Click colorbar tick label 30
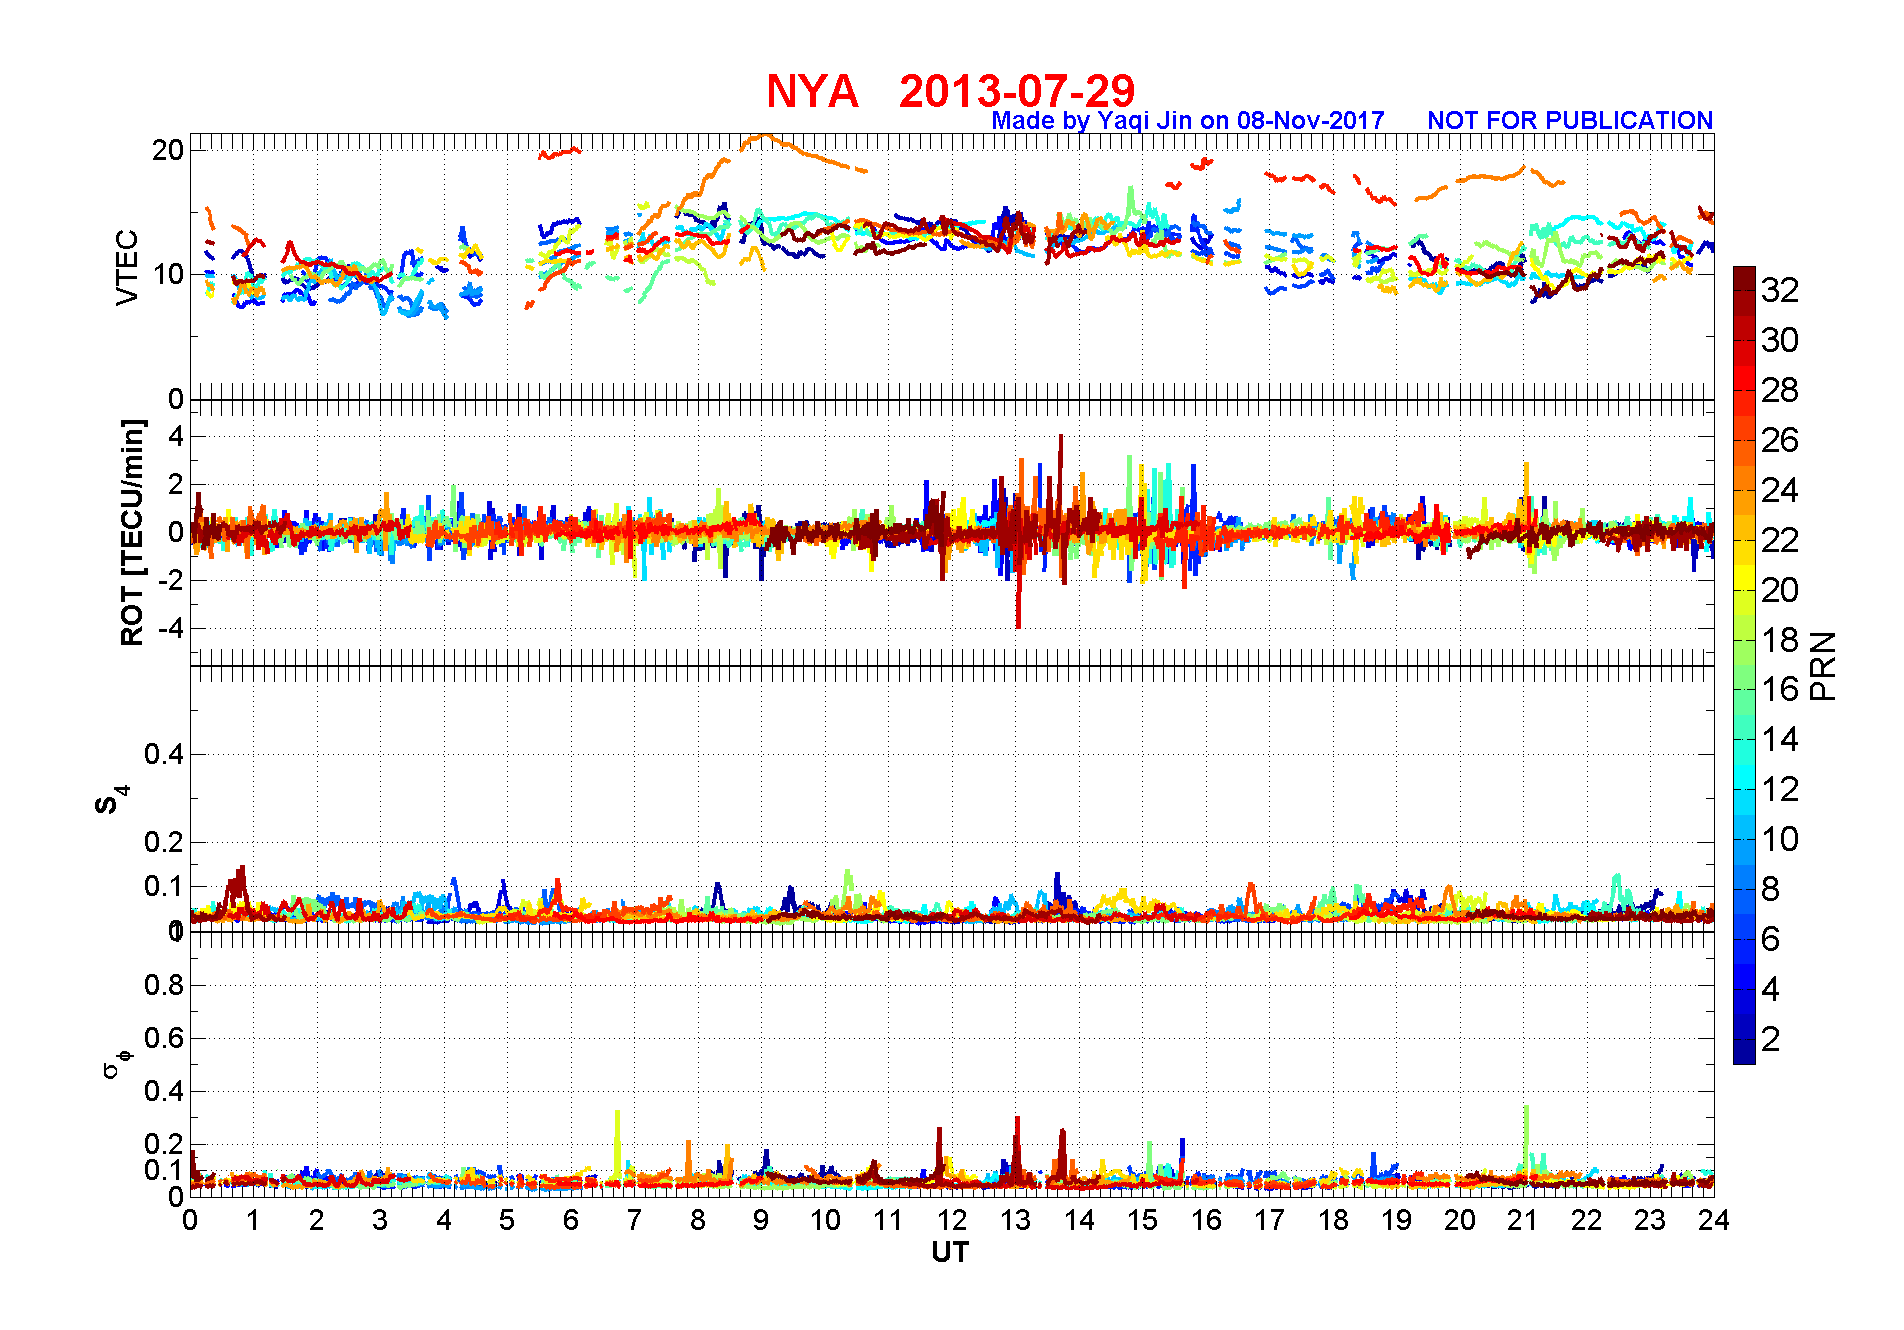 pyautogui.click(x=1780, y=340)
